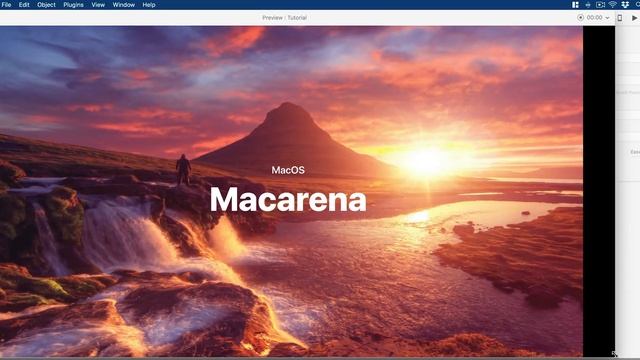The image size is (640, 360).
Task: Click the screen recording camera menu bar icon
Action: 600,5
